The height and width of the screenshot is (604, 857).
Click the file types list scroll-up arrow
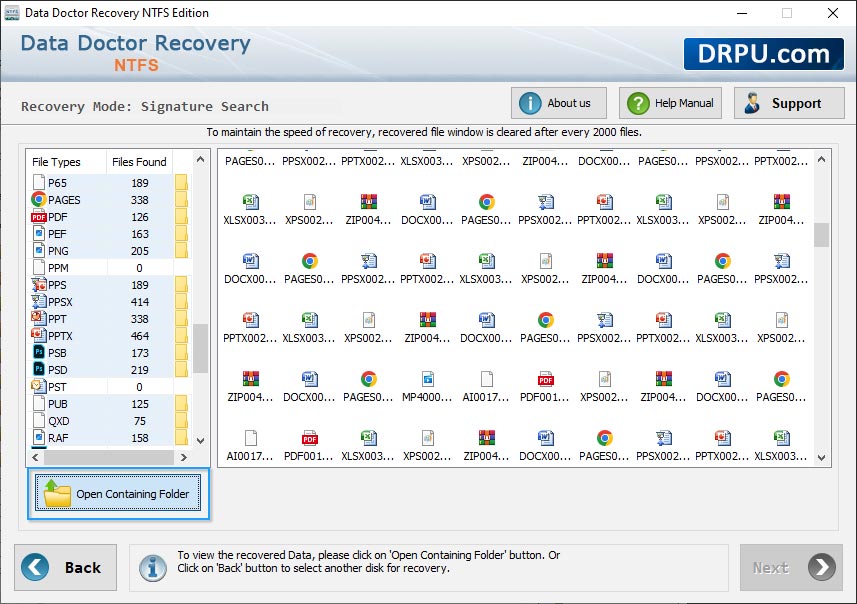click(201, 160)
